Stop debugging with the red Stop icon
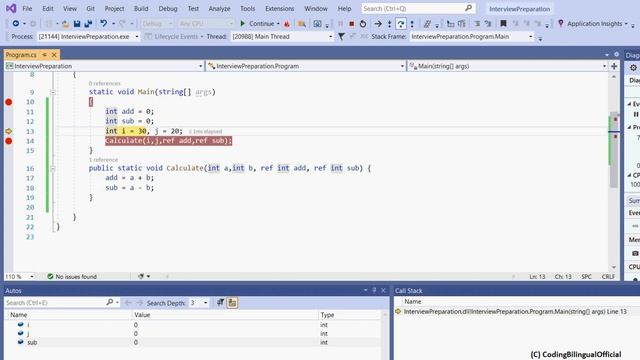 (x=351, y=24)
